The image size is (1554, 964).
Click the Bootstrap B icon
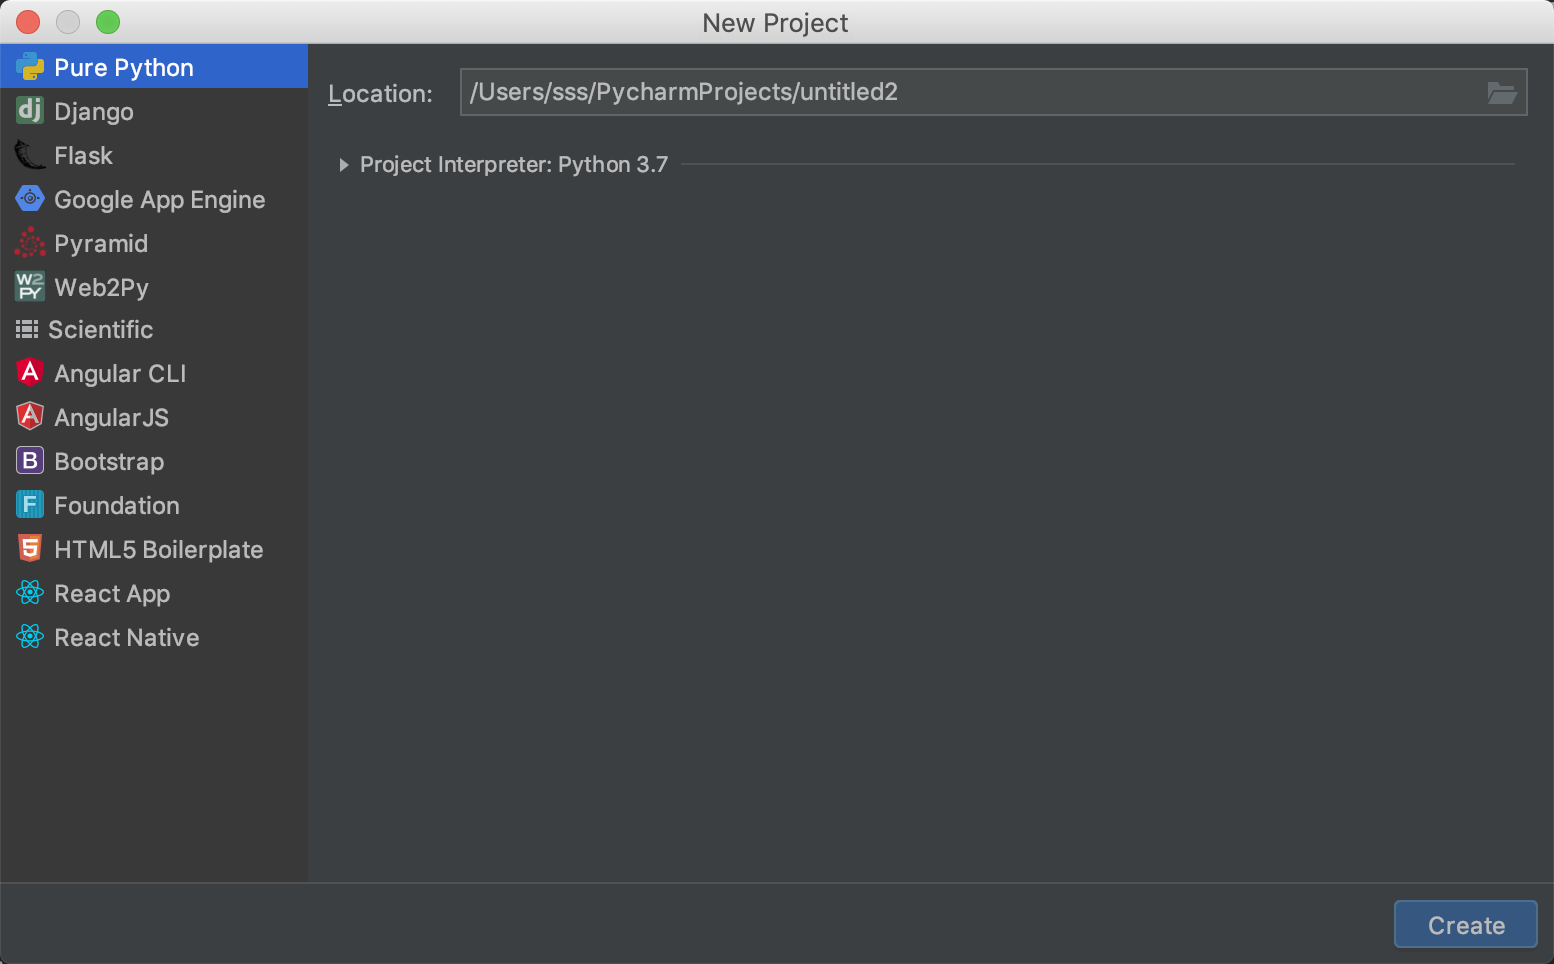pos(30,461)
